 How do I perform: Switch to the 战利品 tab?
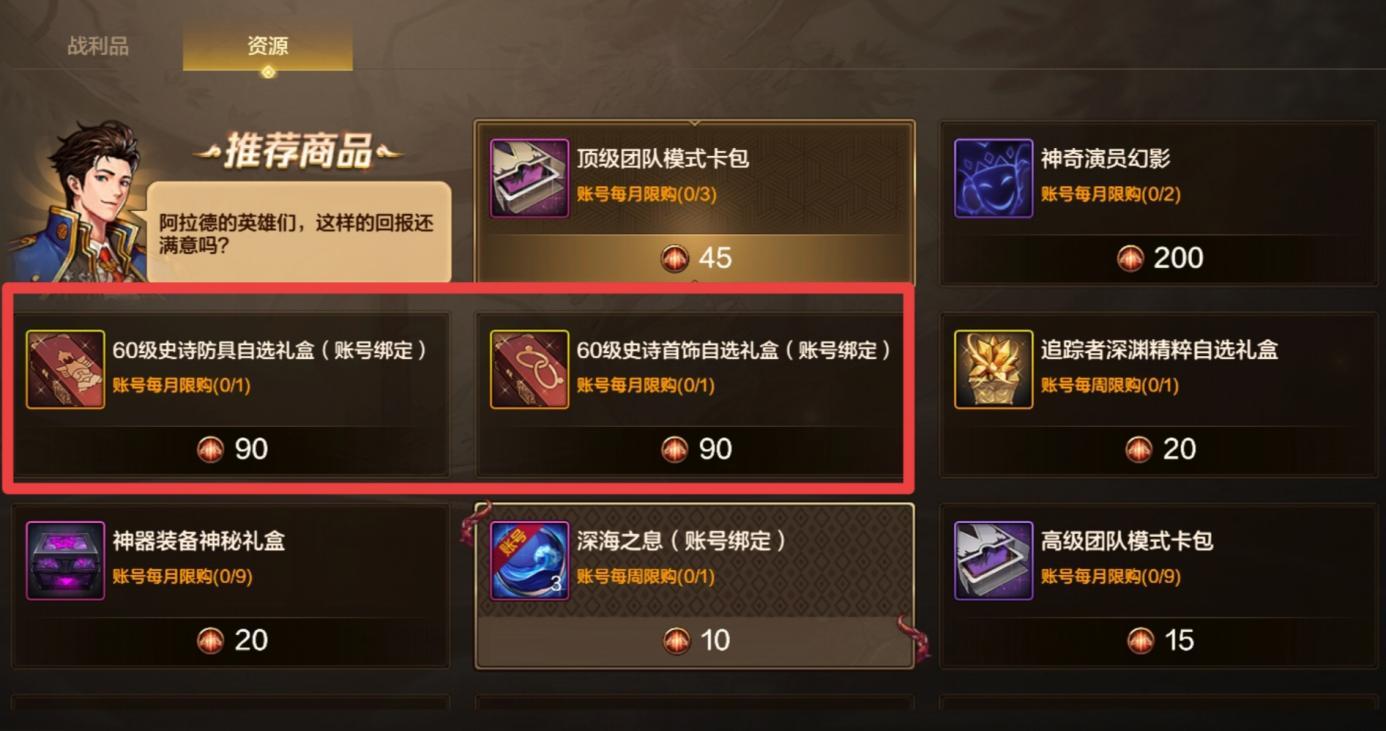point(98,46)
